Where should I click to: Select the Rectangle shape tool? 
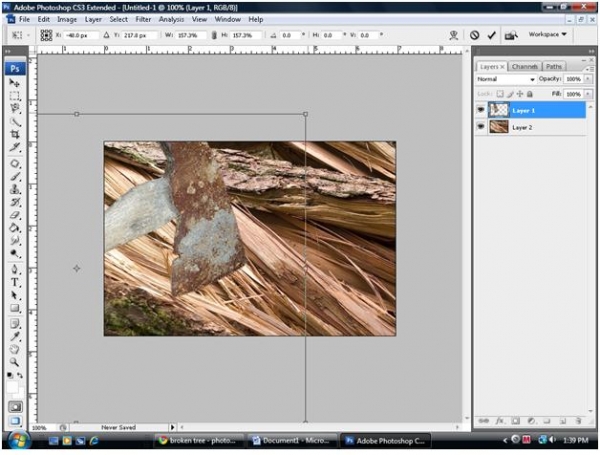tap(15, 308)
